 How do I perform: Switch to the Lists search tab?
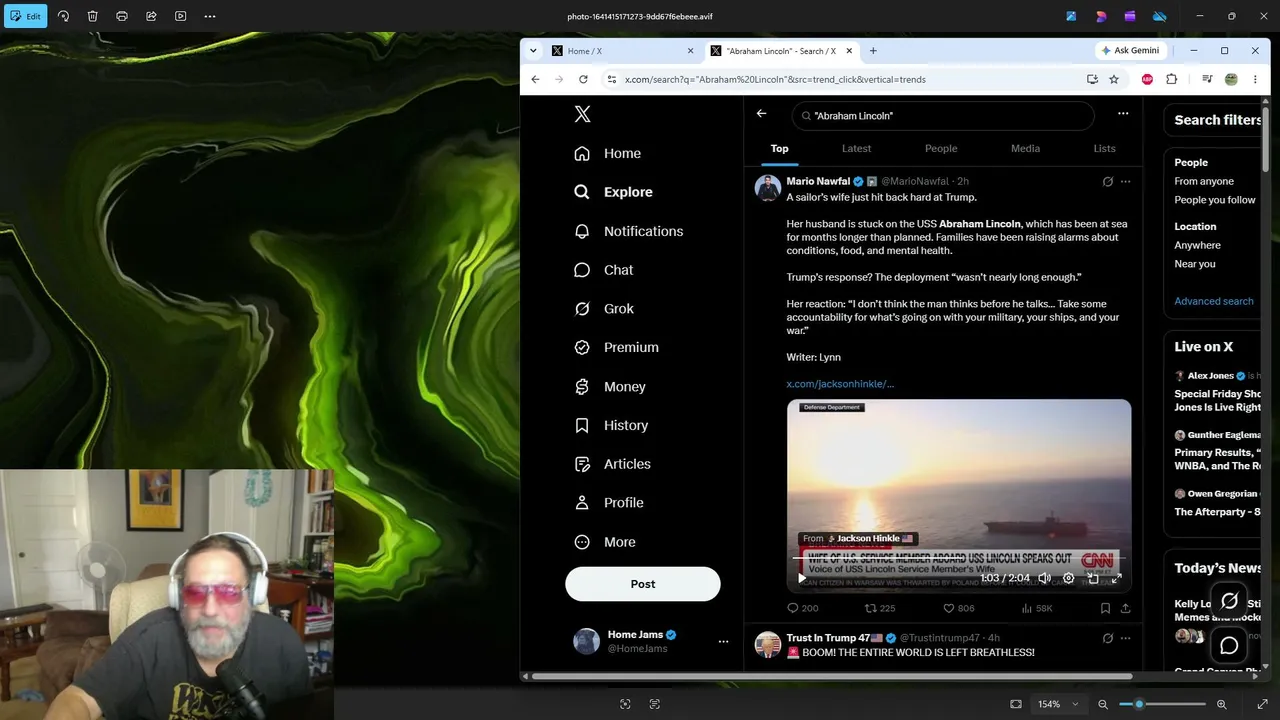pyautogui.click(x=1104, y=148)
